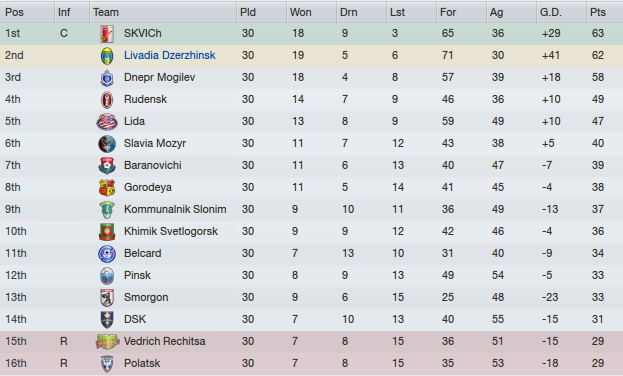Select the Dnepr Mogilev team badge

(107, 78)
